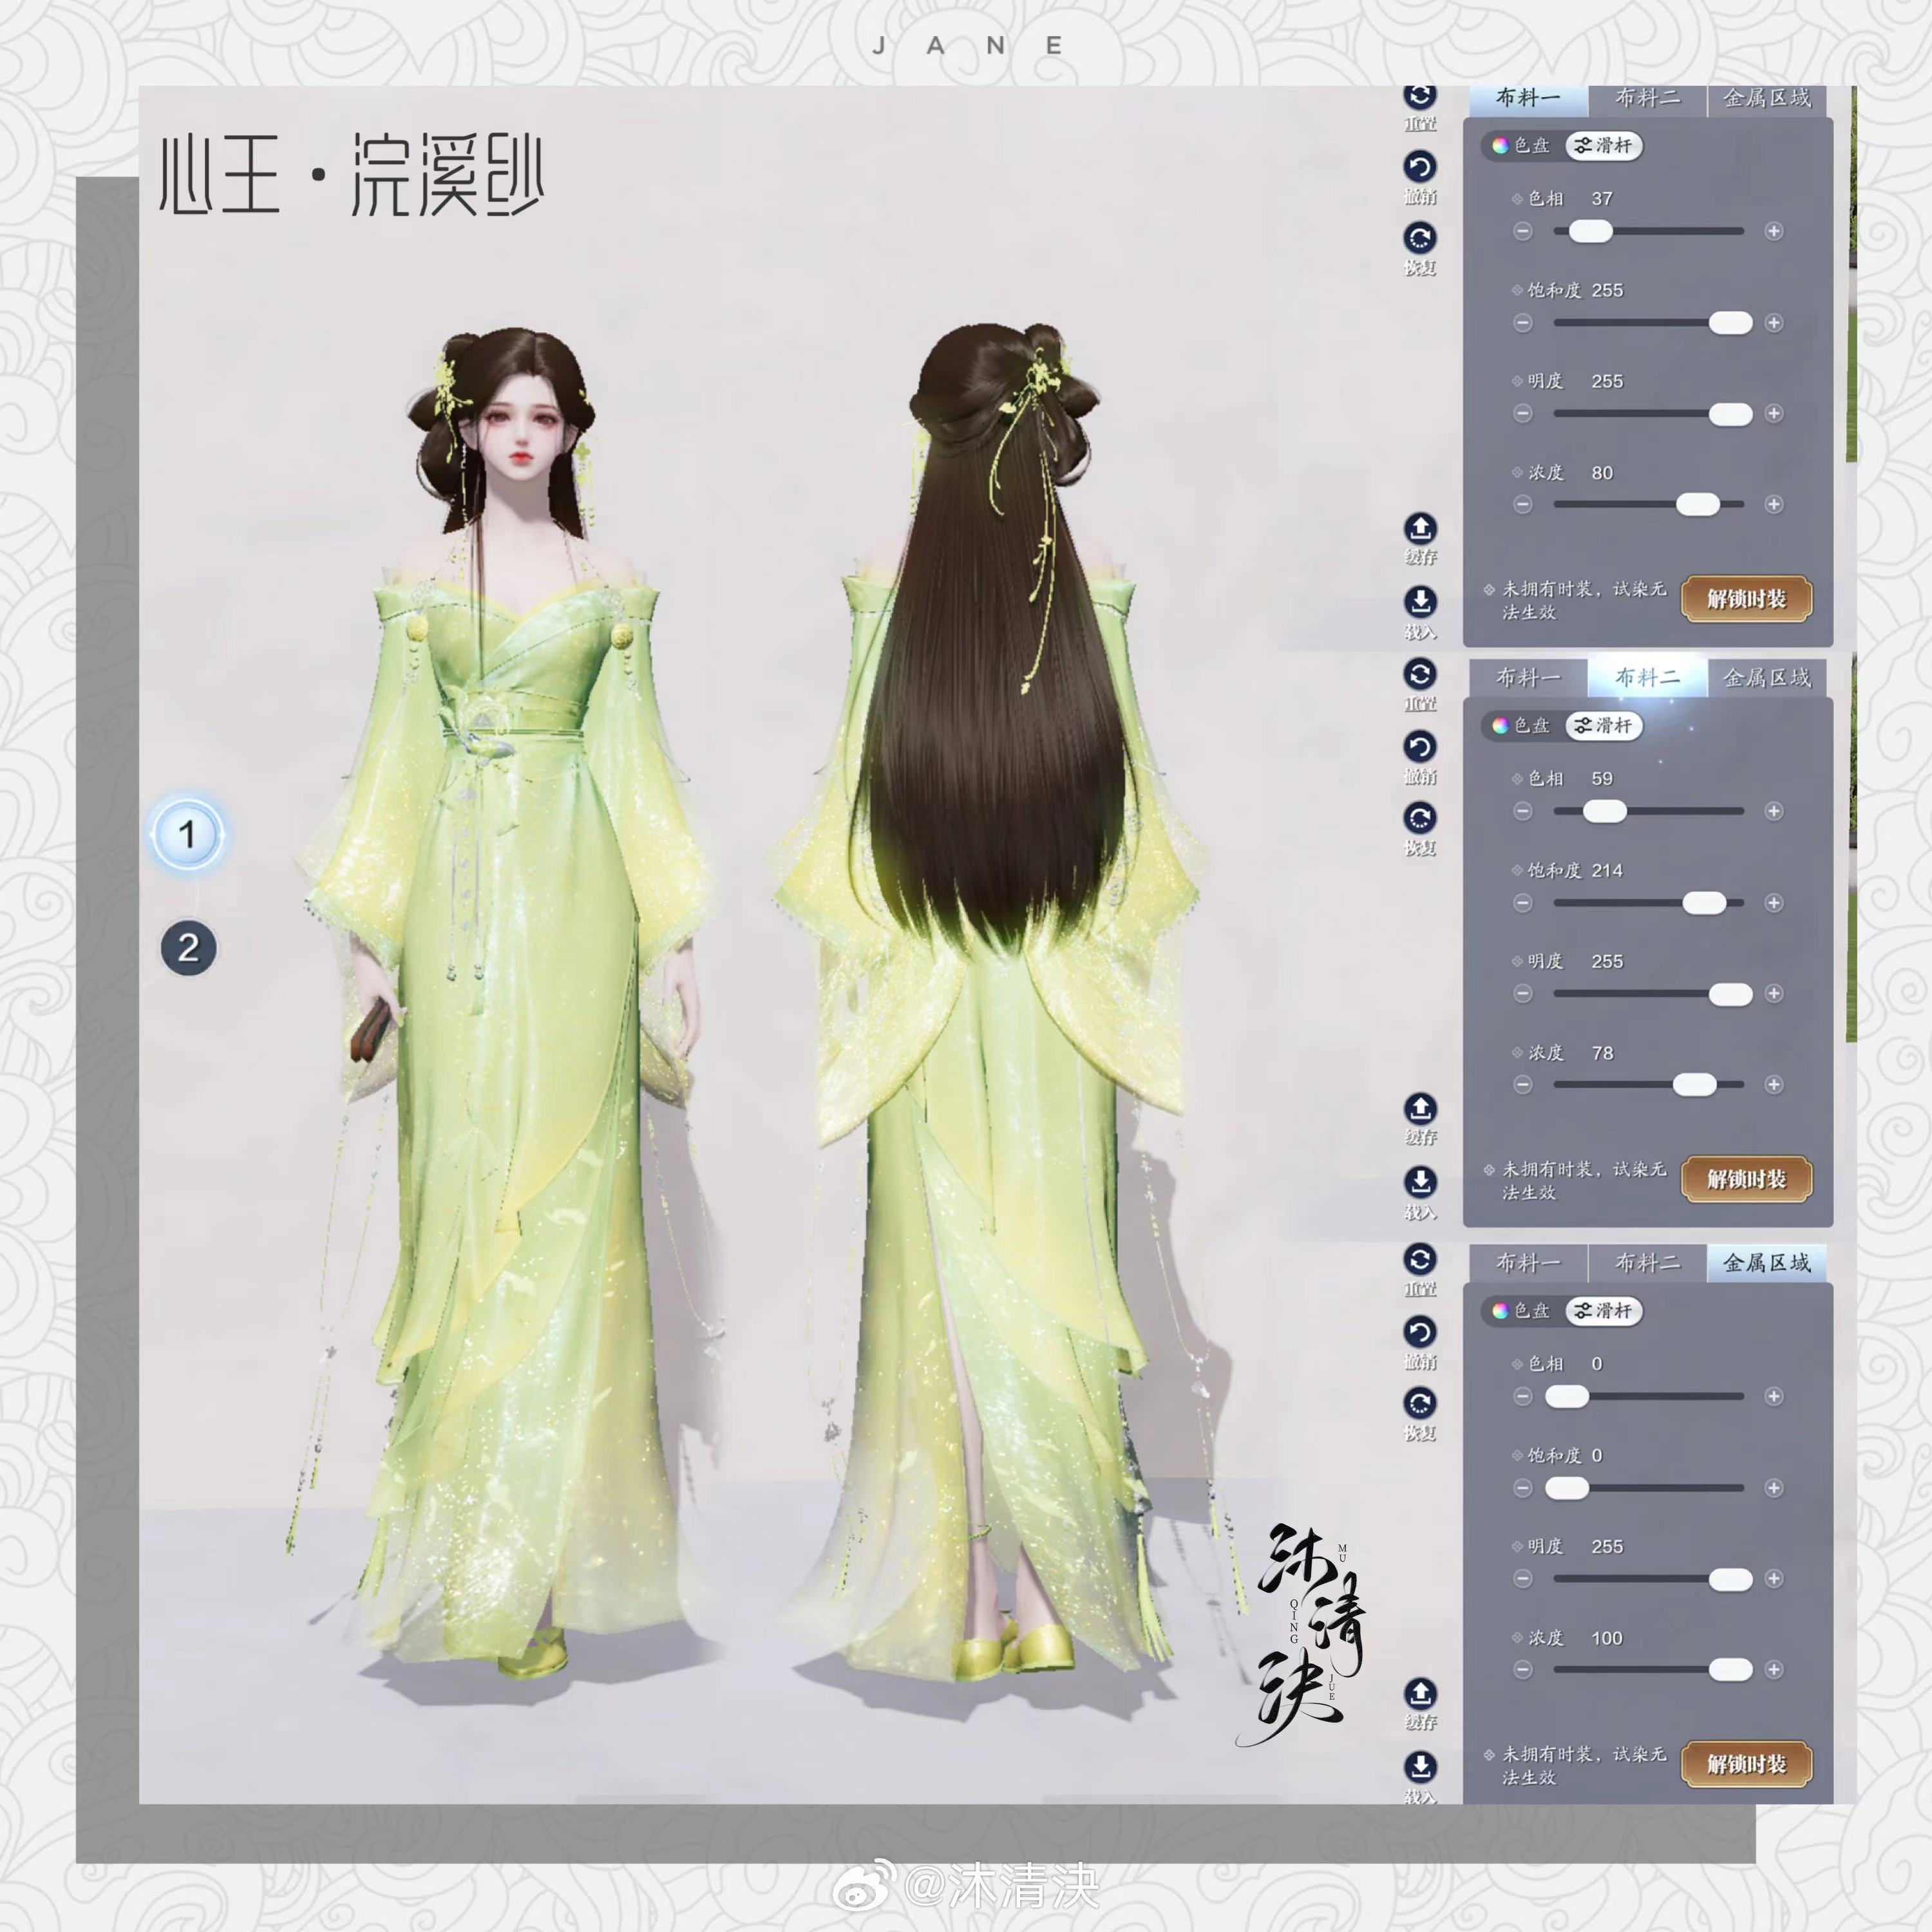Open the 金属区域 tab in the hue 59 panel

coord(1767,678)
